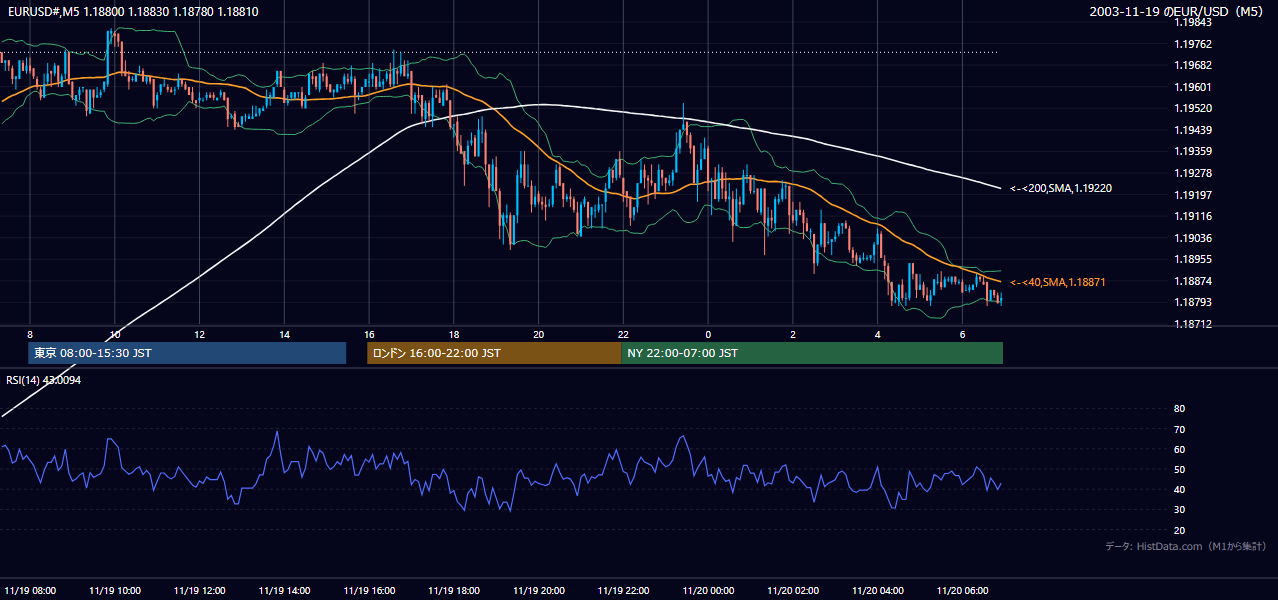Image resolution: width=1278 pixels, height=600 pixels.
Task: Click the 11/19 14:00 time label
Action: [284, 590]
